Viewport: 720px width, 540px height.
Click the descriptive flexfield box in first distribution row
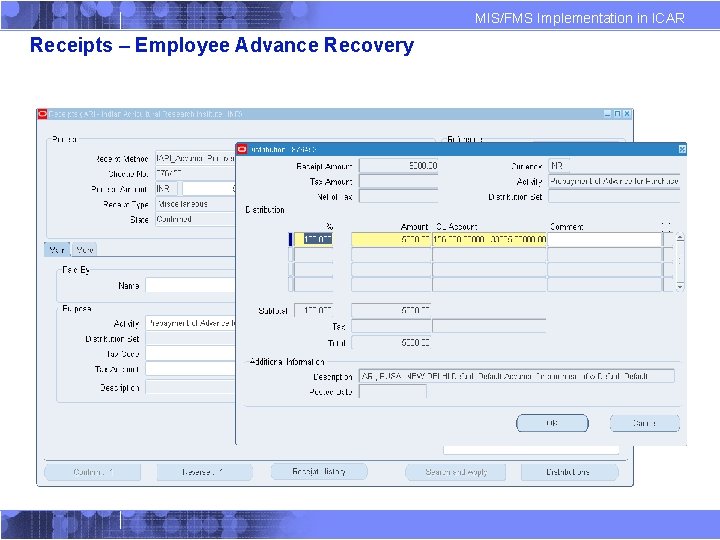(668, 239)
